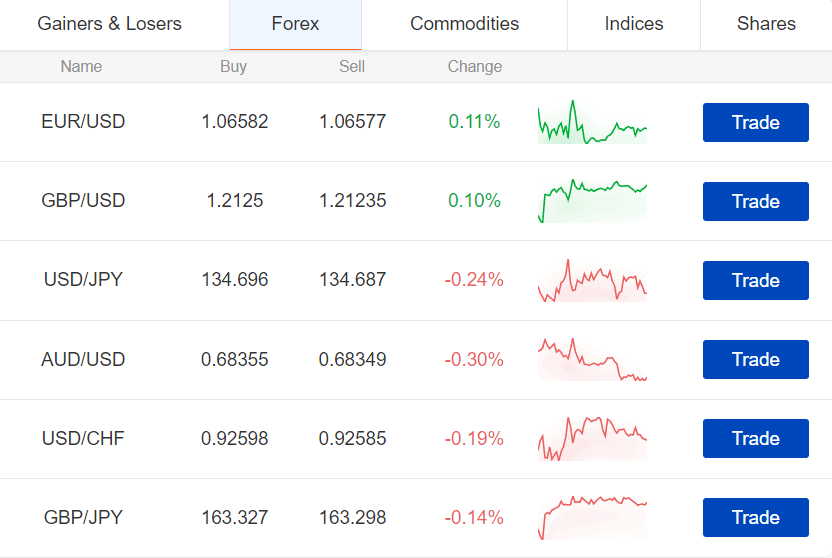
Task: Click the 0.10% change value
Action: pyautogui.click(x=474, y=200)
